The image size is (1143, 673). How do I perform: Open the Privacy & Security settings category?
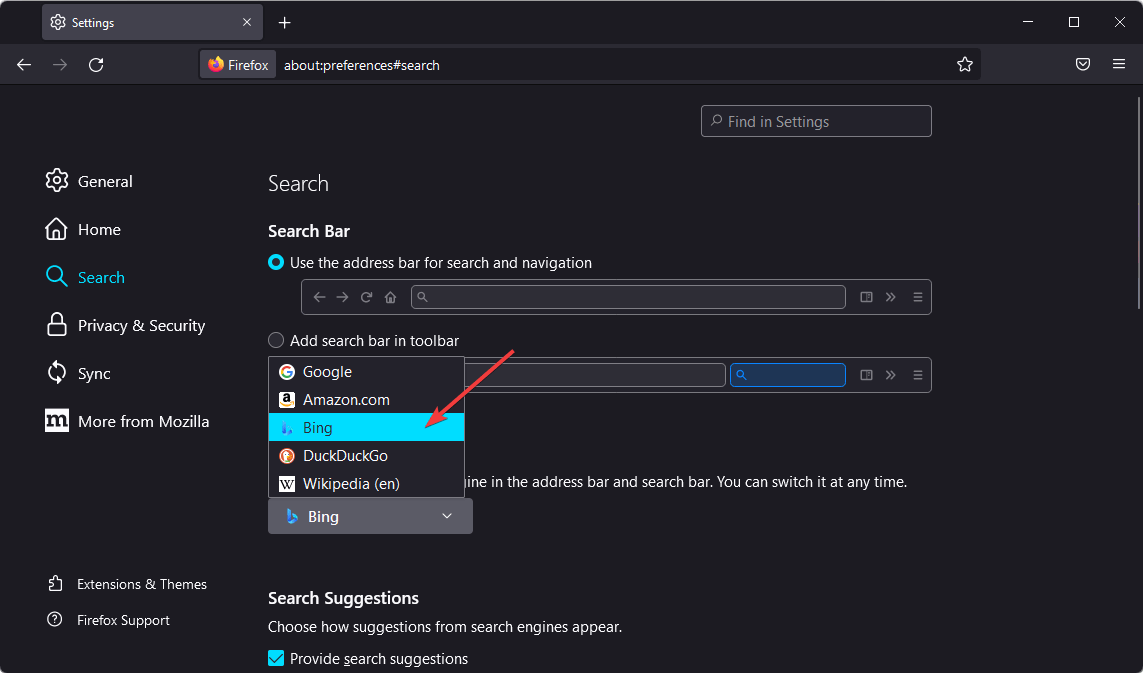141,325
